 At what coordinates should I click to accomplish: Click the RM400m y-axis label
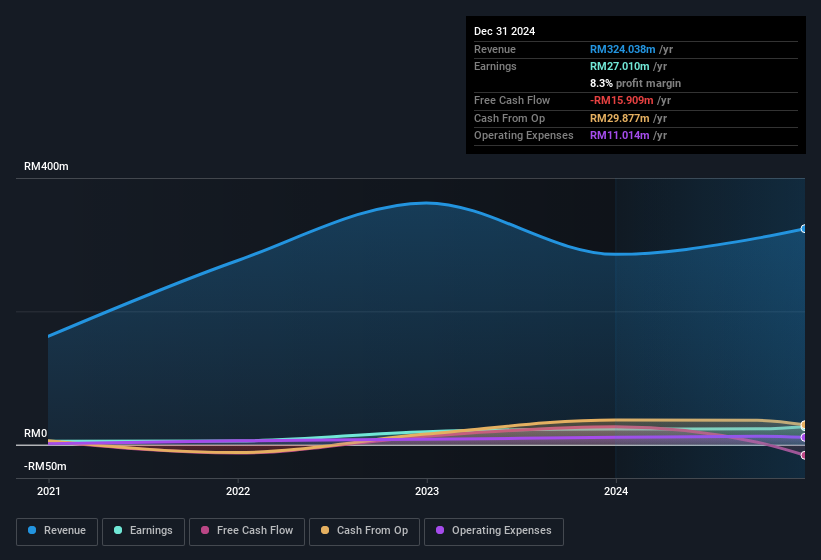tap(46, 166)
